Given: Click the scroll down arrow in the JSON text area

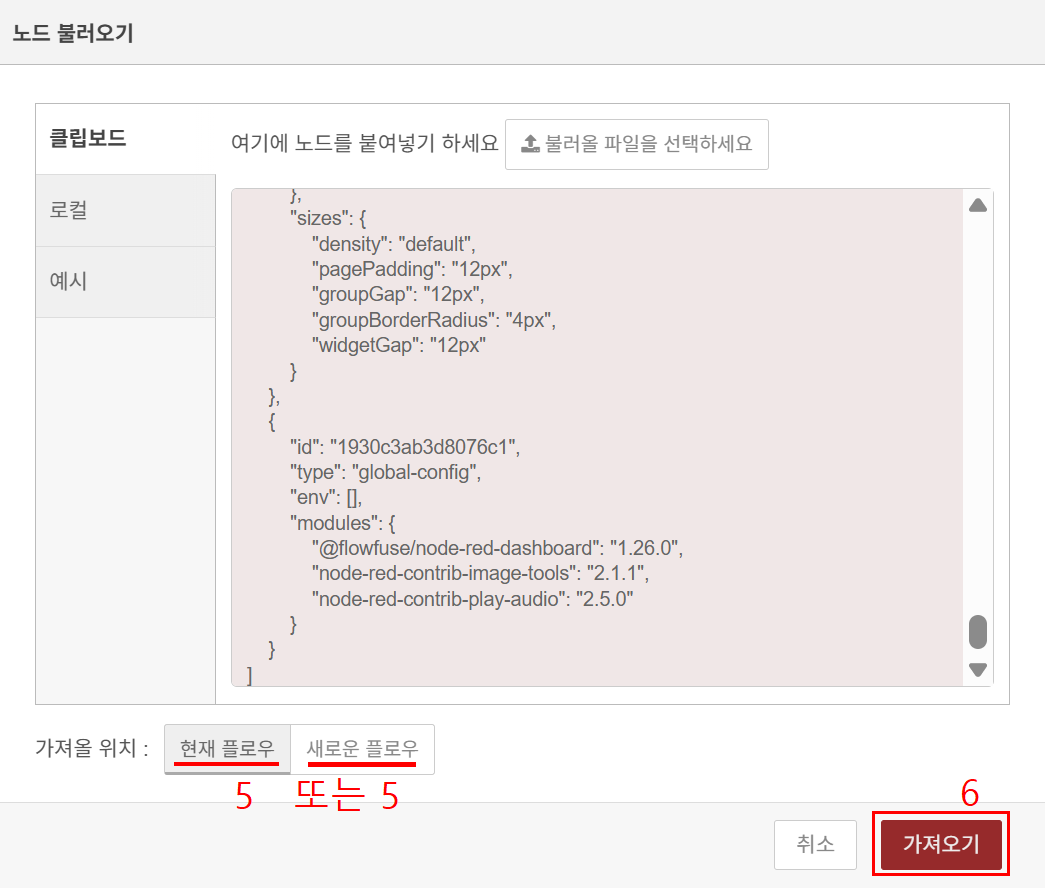Looking at the screenshot, I should click(x=977, y=669).
